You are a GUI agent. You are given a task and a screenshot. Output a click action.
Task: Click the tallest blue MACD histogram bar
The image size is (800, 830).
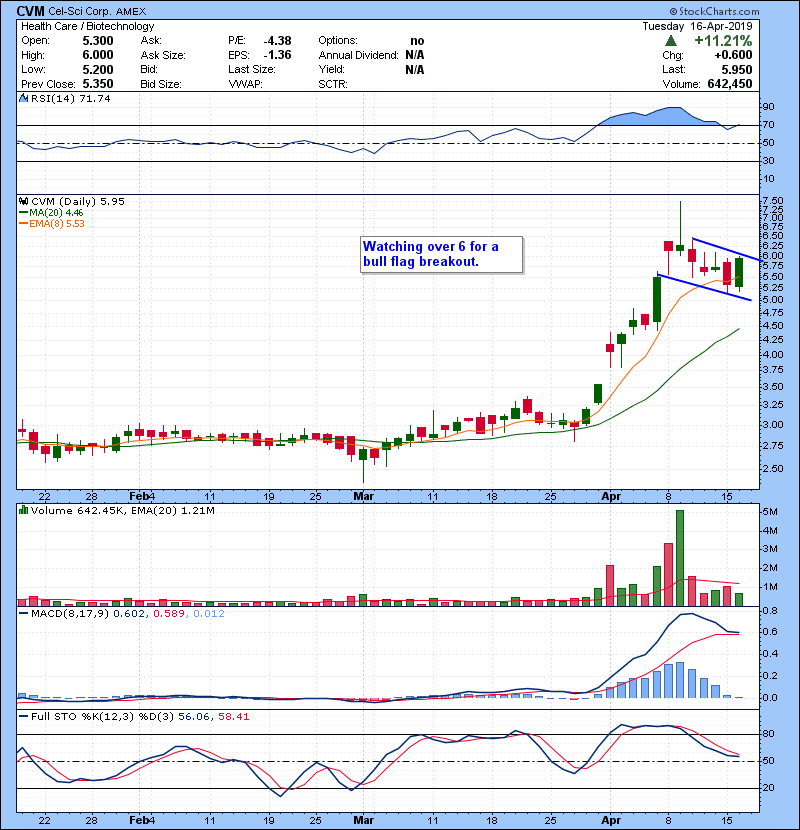[x=680, y=680]
